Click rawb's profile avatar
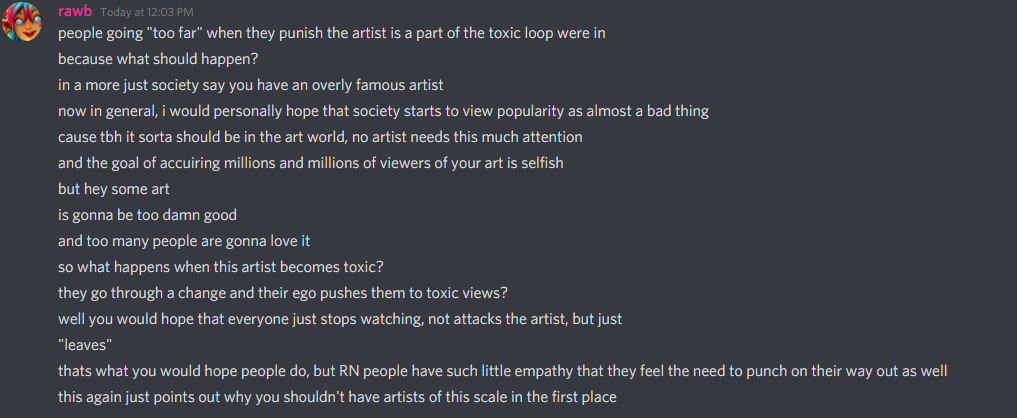The width and height of the screenshot is (1017, 418). coord(22,22)
